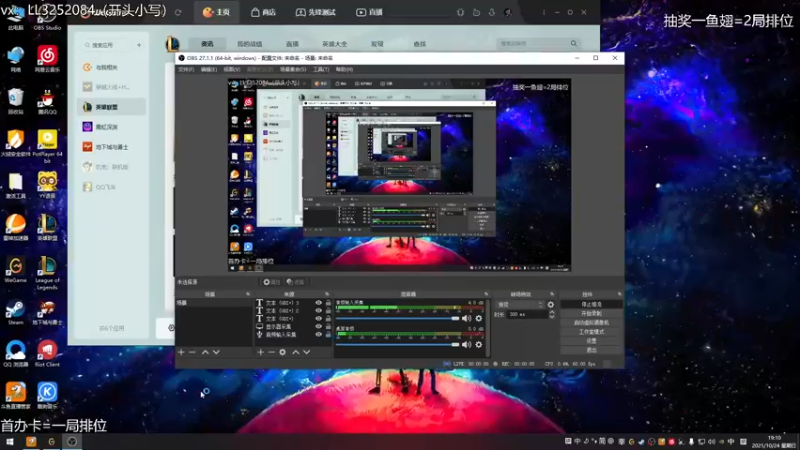This screenshot has height=450, width=800.
Task: Switch to WeGame 商店 tab
Action: 263,12
